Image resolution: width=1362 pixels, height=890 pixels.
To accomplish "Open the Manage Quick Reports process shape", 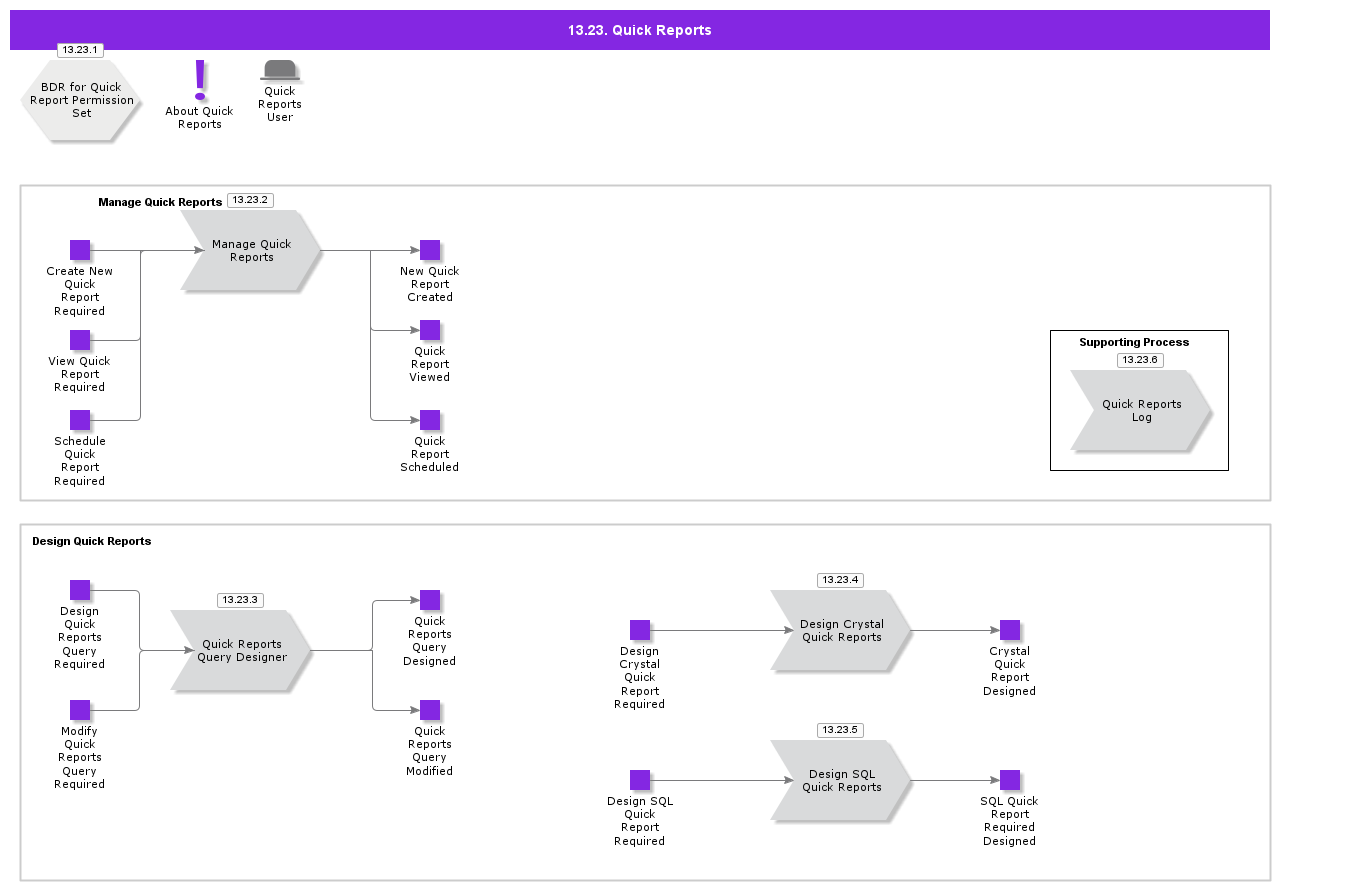I will [x=250, y=251].
